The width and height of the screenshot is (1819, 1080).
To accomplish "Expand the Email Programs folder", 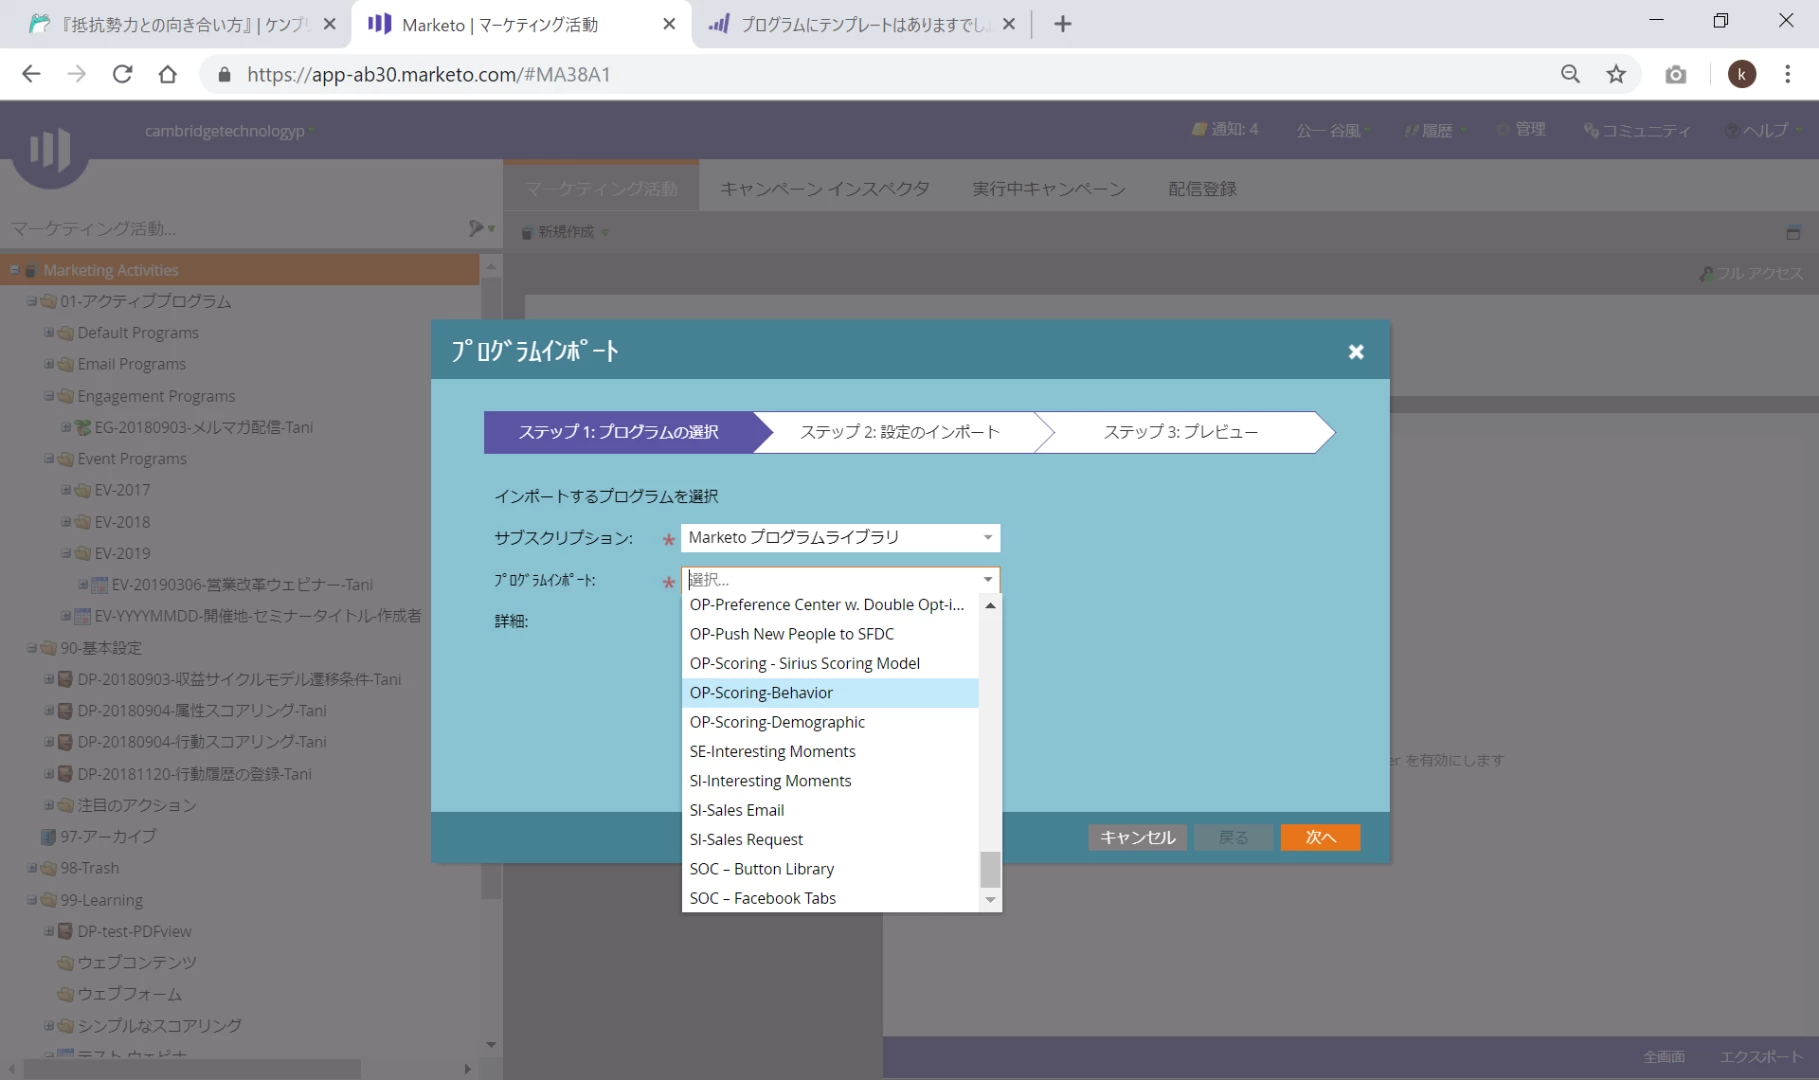I will pyautogui.click(x=49, y=364).
